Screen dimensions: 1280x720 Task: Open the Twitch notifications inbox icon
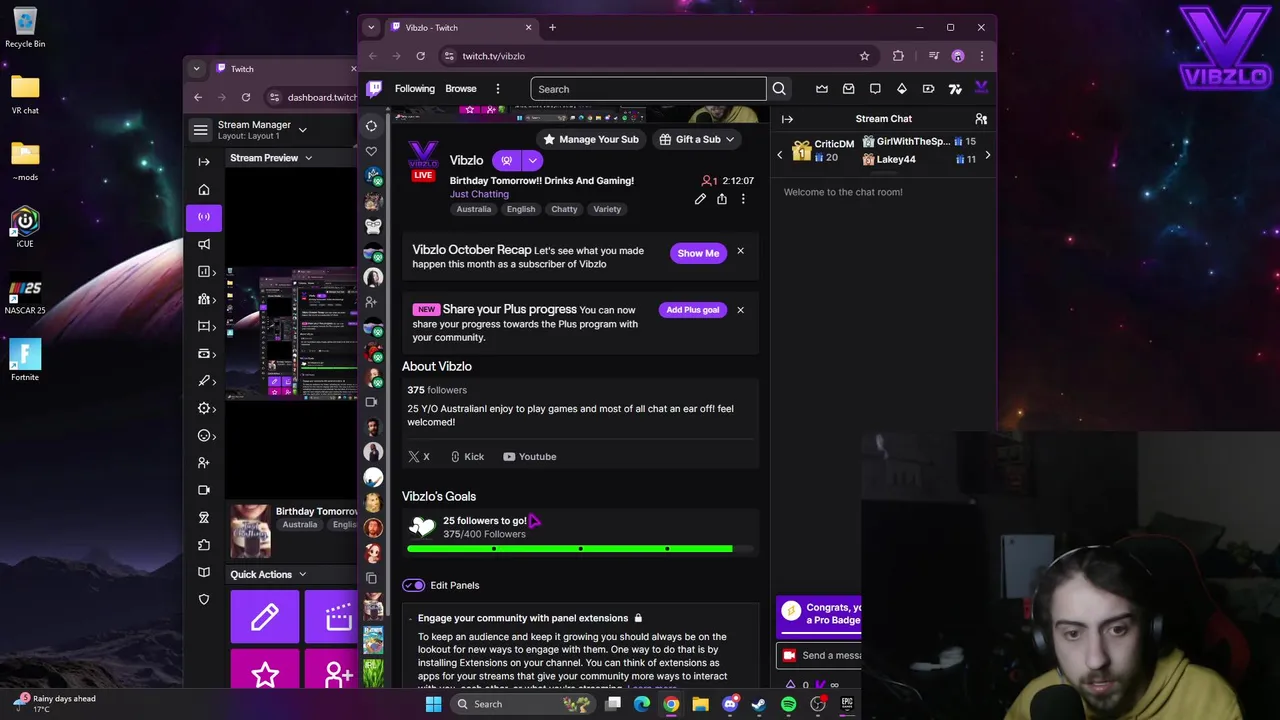click(849, 89)
